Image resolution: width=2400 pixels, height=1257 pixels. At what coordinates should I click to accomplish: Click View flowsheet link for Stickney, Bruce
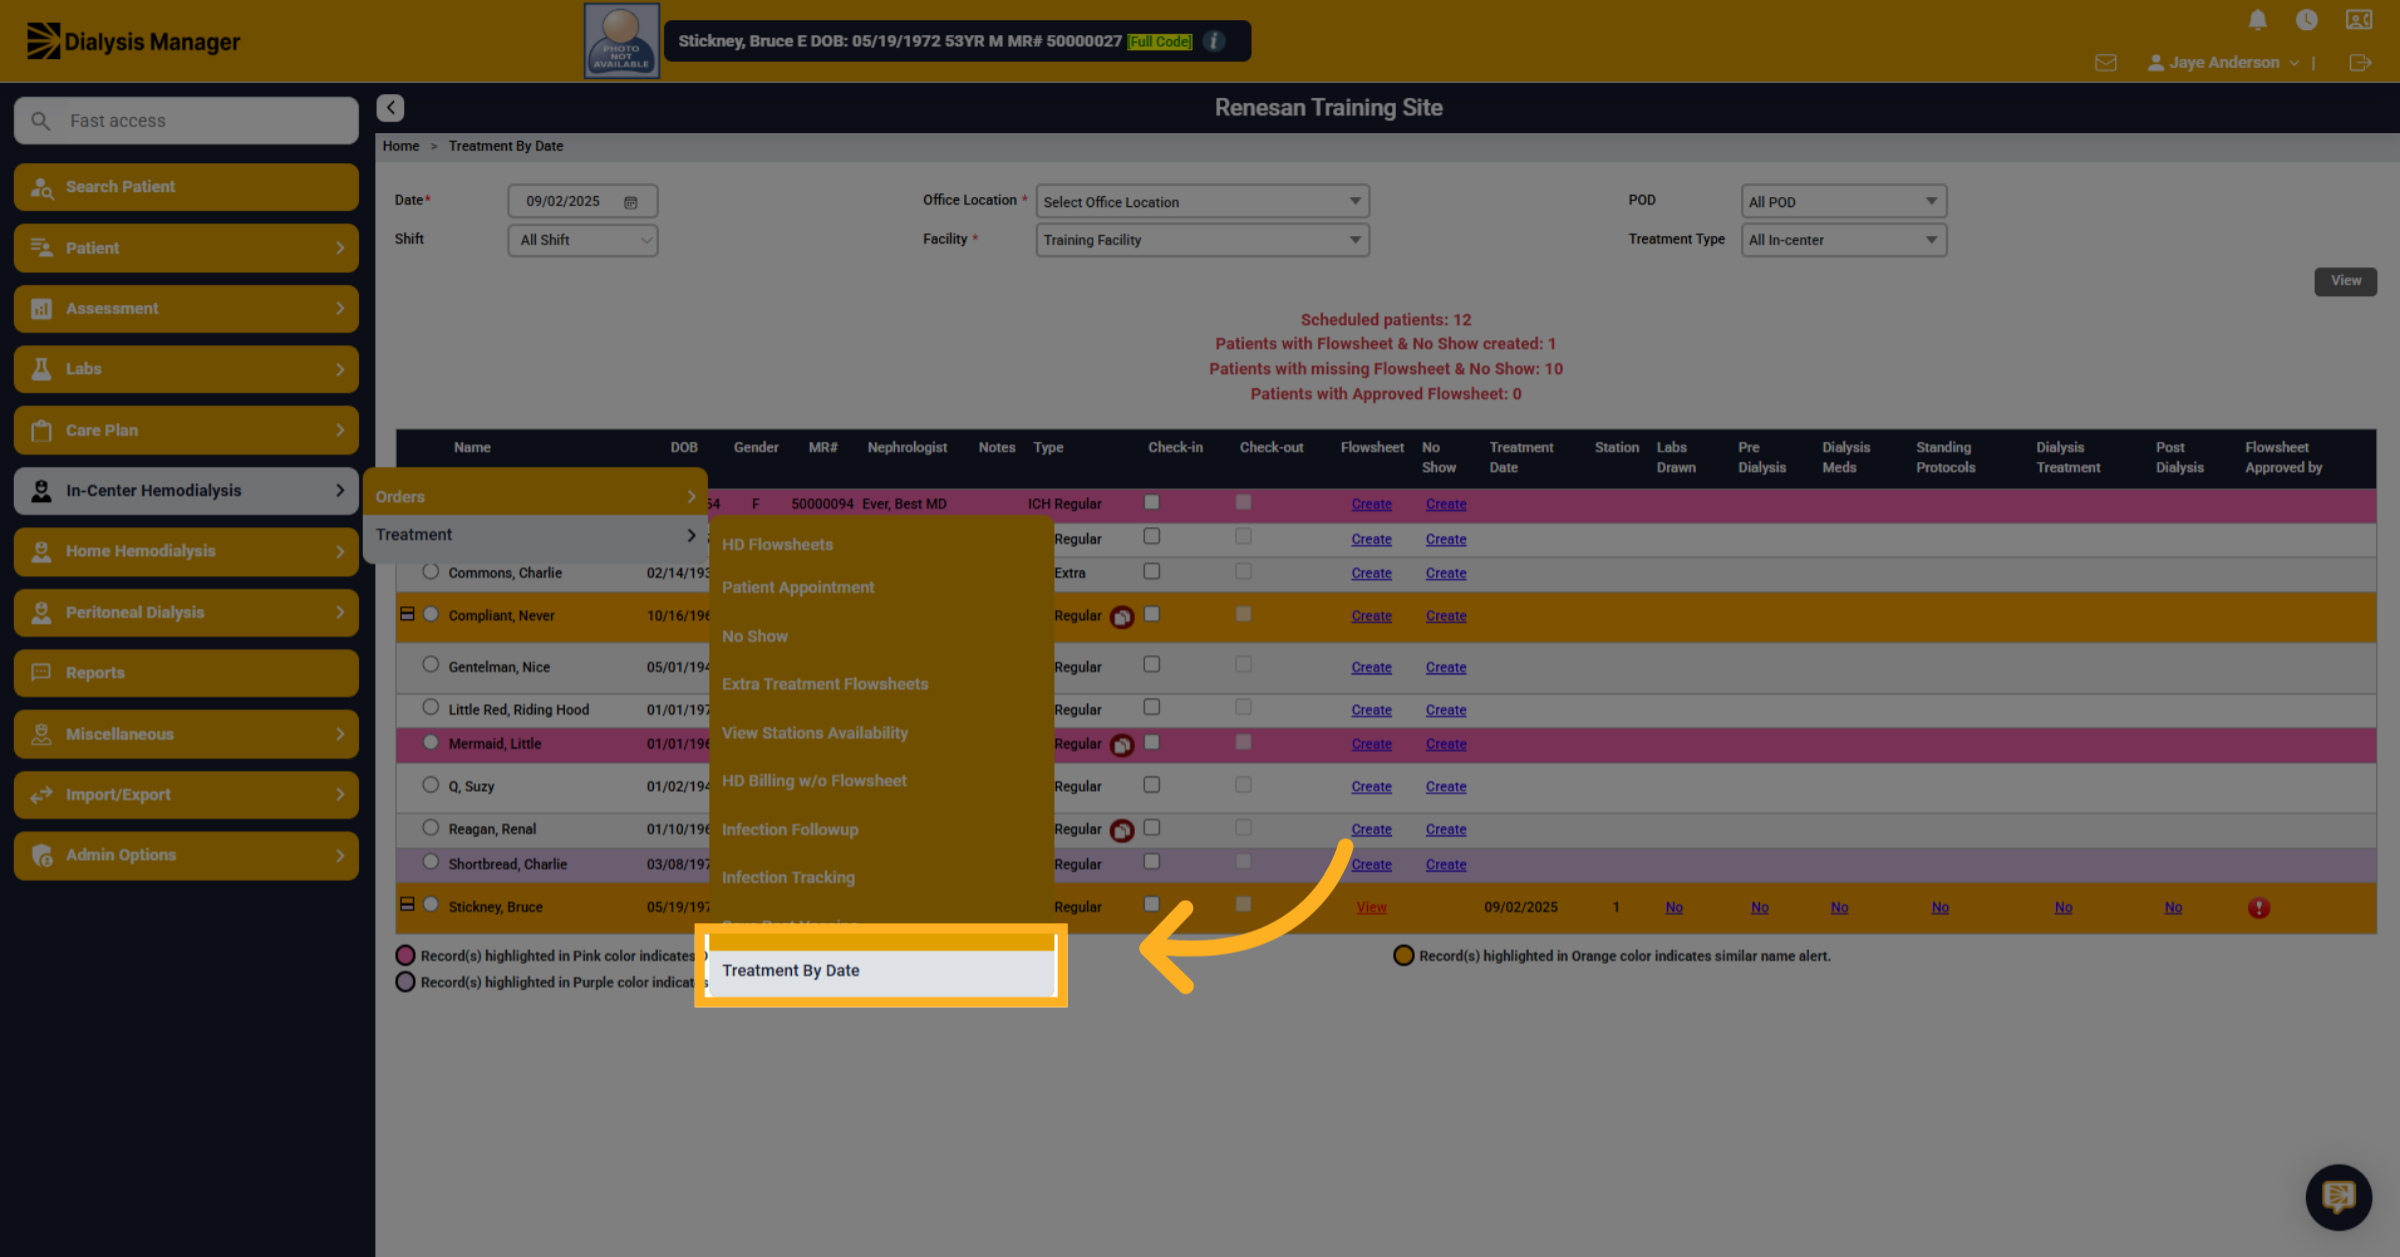[x=1371, y=907]
